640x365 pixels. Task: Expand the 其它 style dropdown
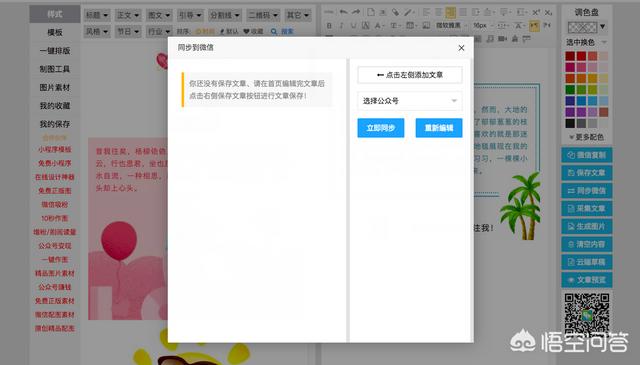[298, 16]
